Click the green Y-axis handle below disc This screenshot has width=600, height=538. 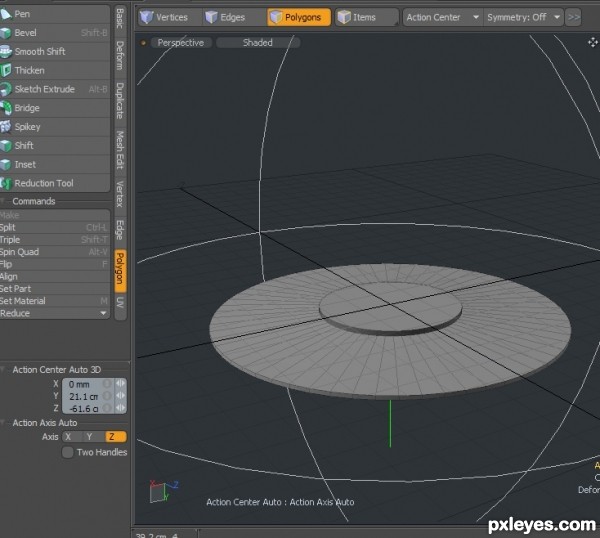[390, 423]
